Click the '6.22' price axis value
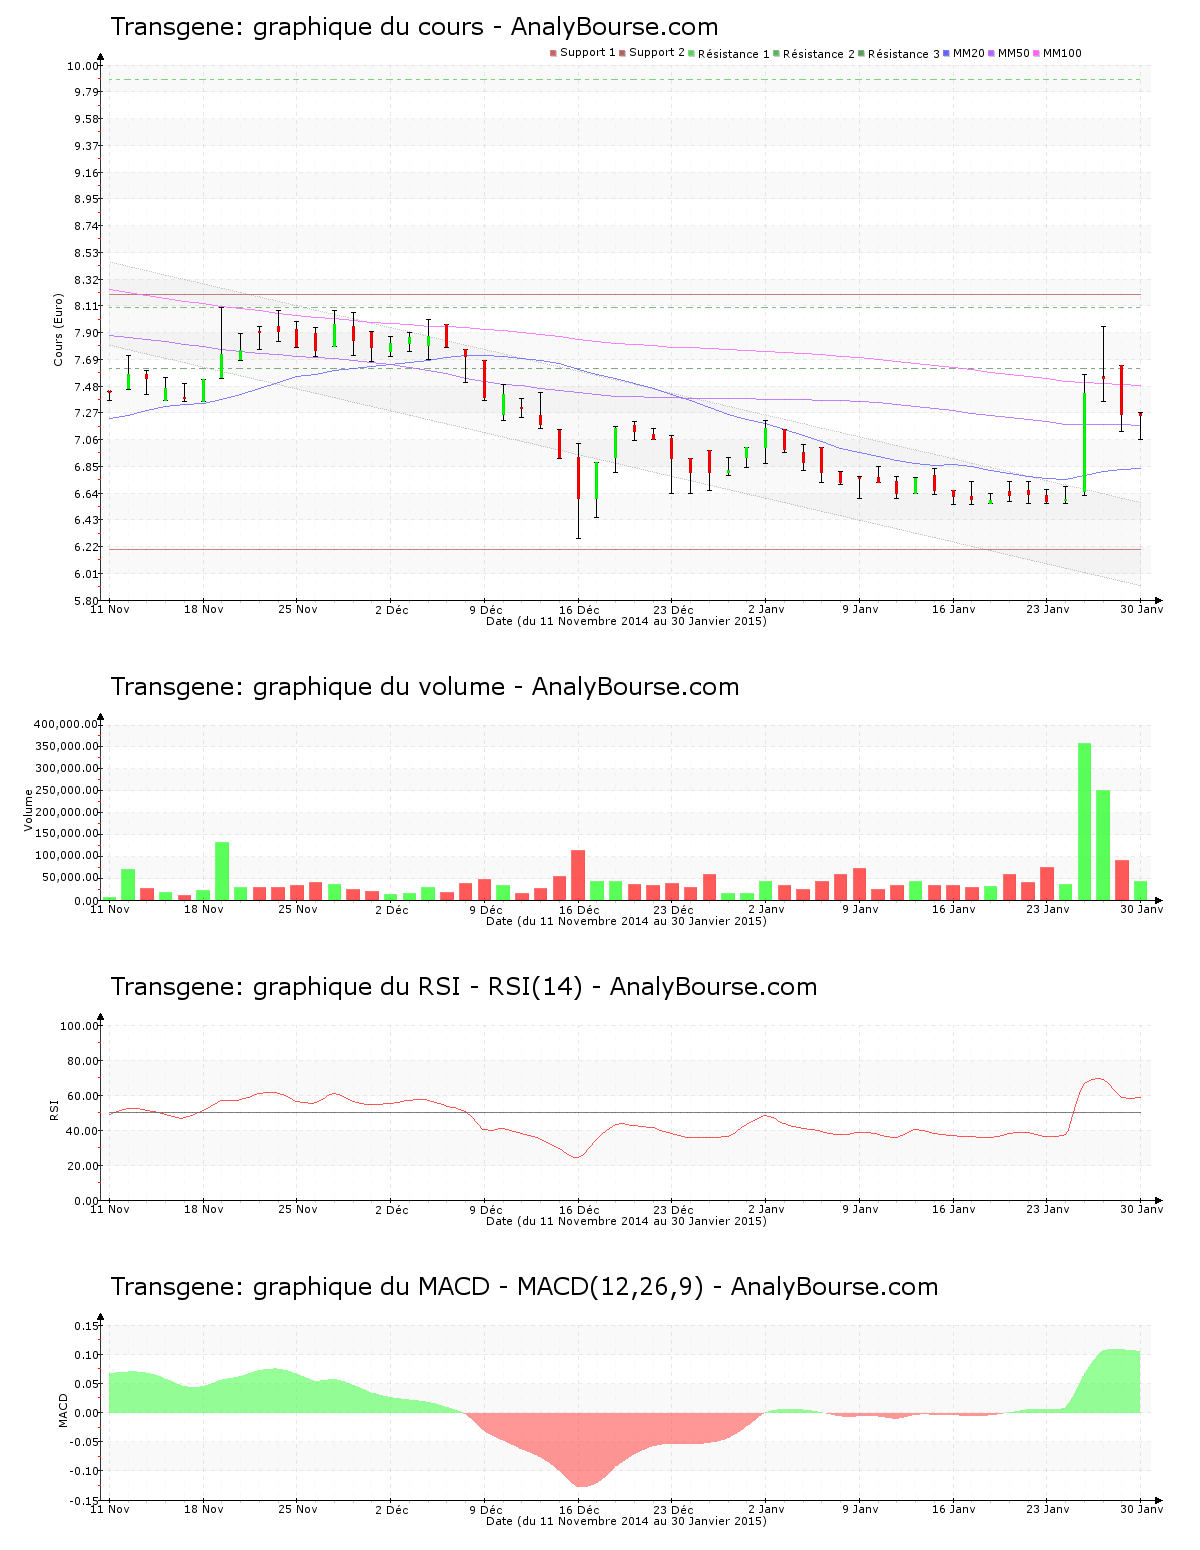The width and height of the screenshot is (1200, 1550). [x=86, y=547]
